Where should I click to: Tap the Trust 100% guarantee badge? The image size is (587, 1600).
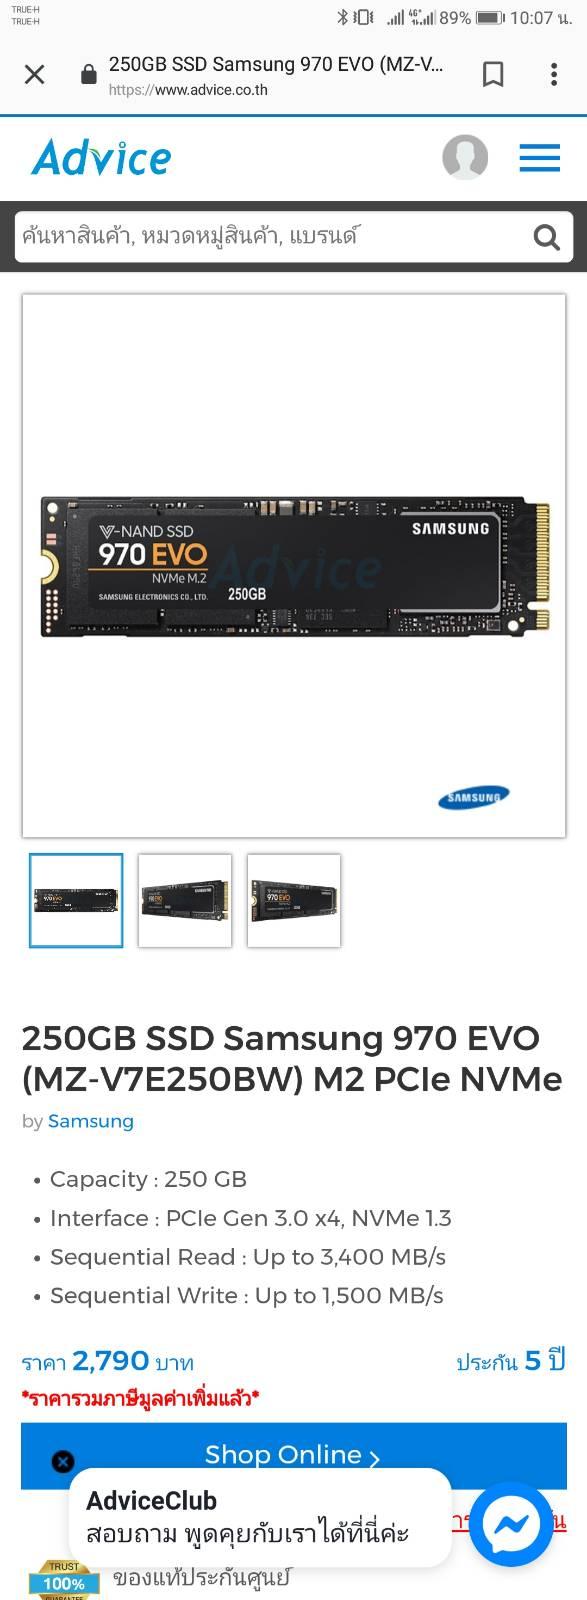(64, 1580)
